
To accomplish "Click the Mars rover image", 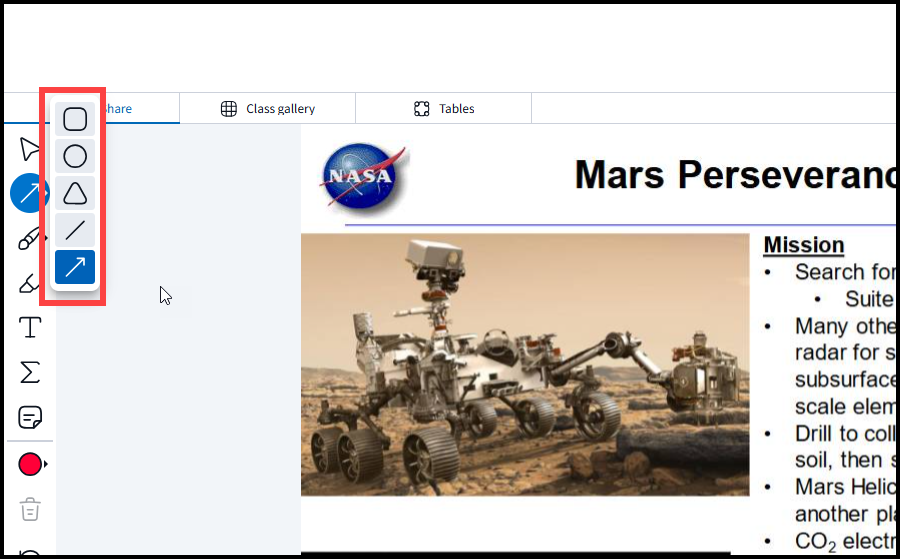I will (x=525, y=364).
